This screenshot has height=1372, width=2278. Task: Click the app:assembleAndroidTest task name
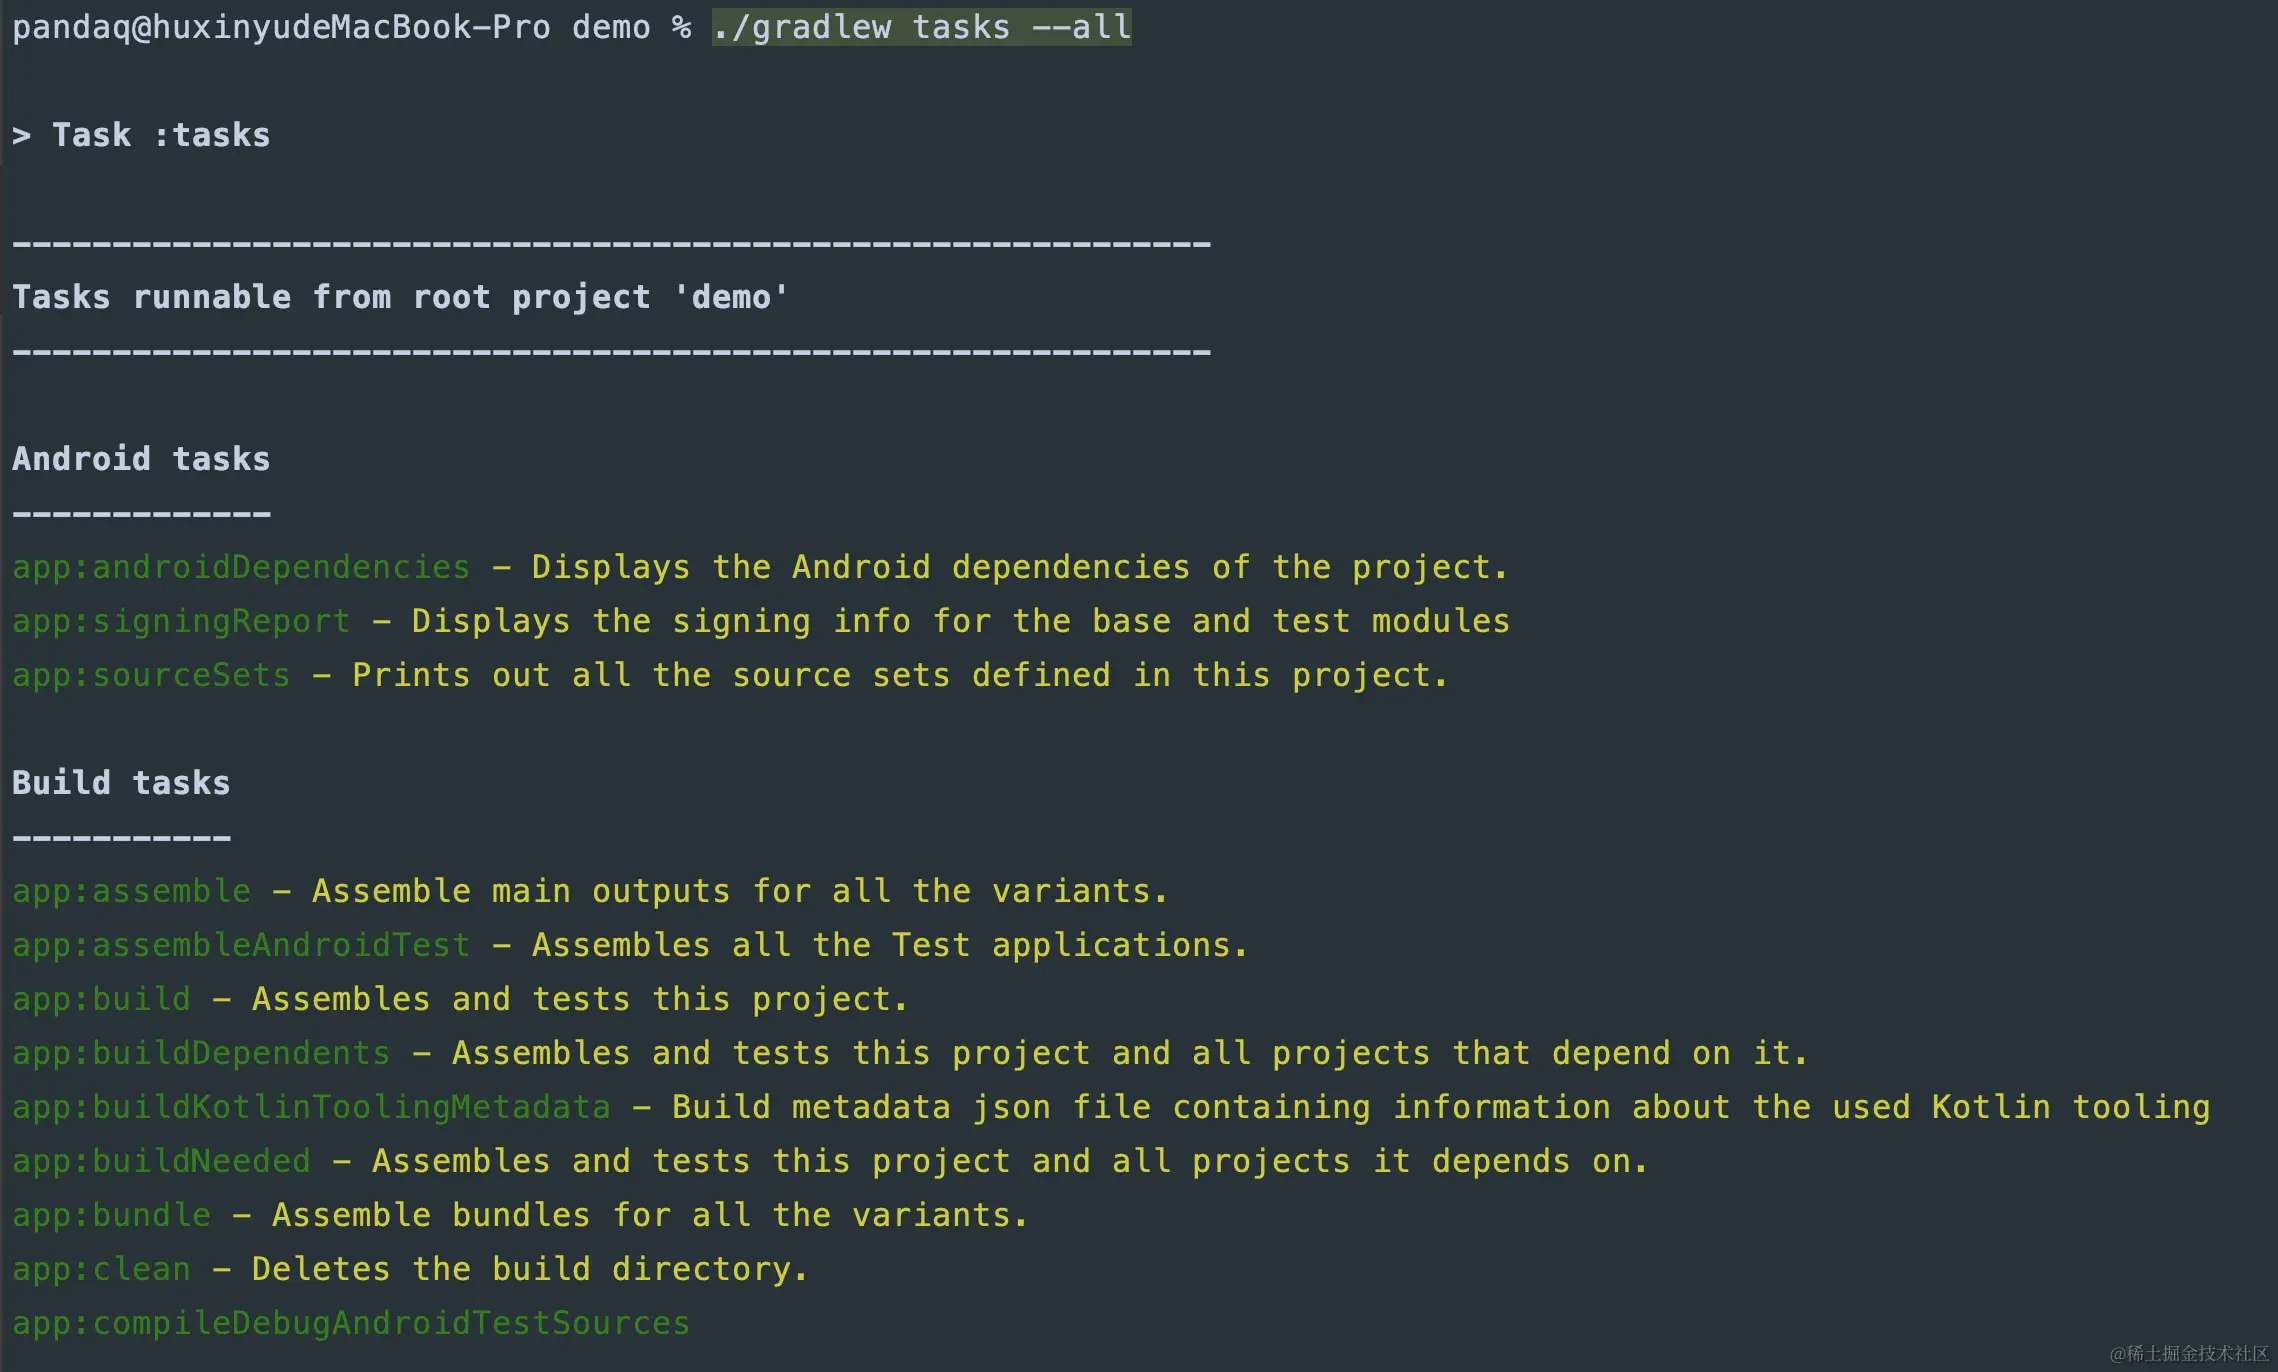241,945
